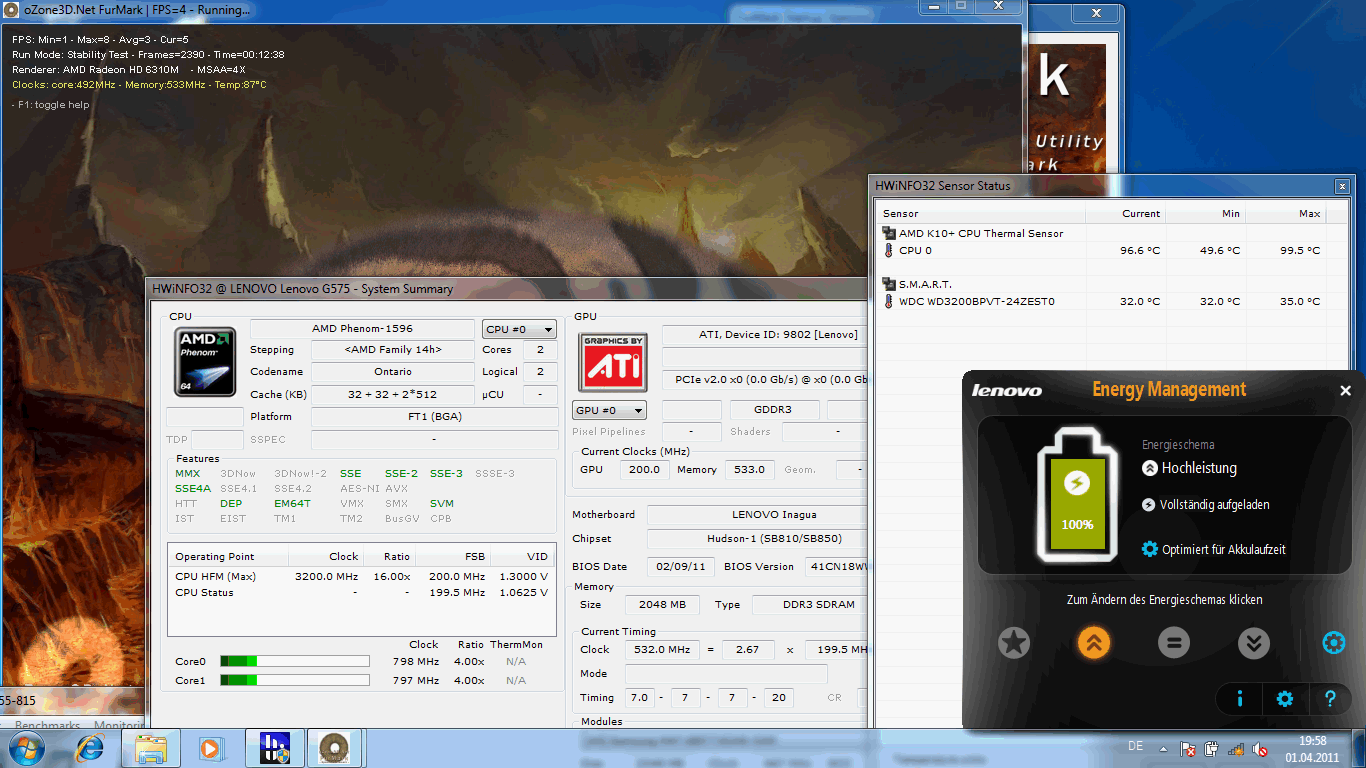Open the question mark help icon
The image size is (1366, 768).
pyautogui.click(x=1330, y=699)
